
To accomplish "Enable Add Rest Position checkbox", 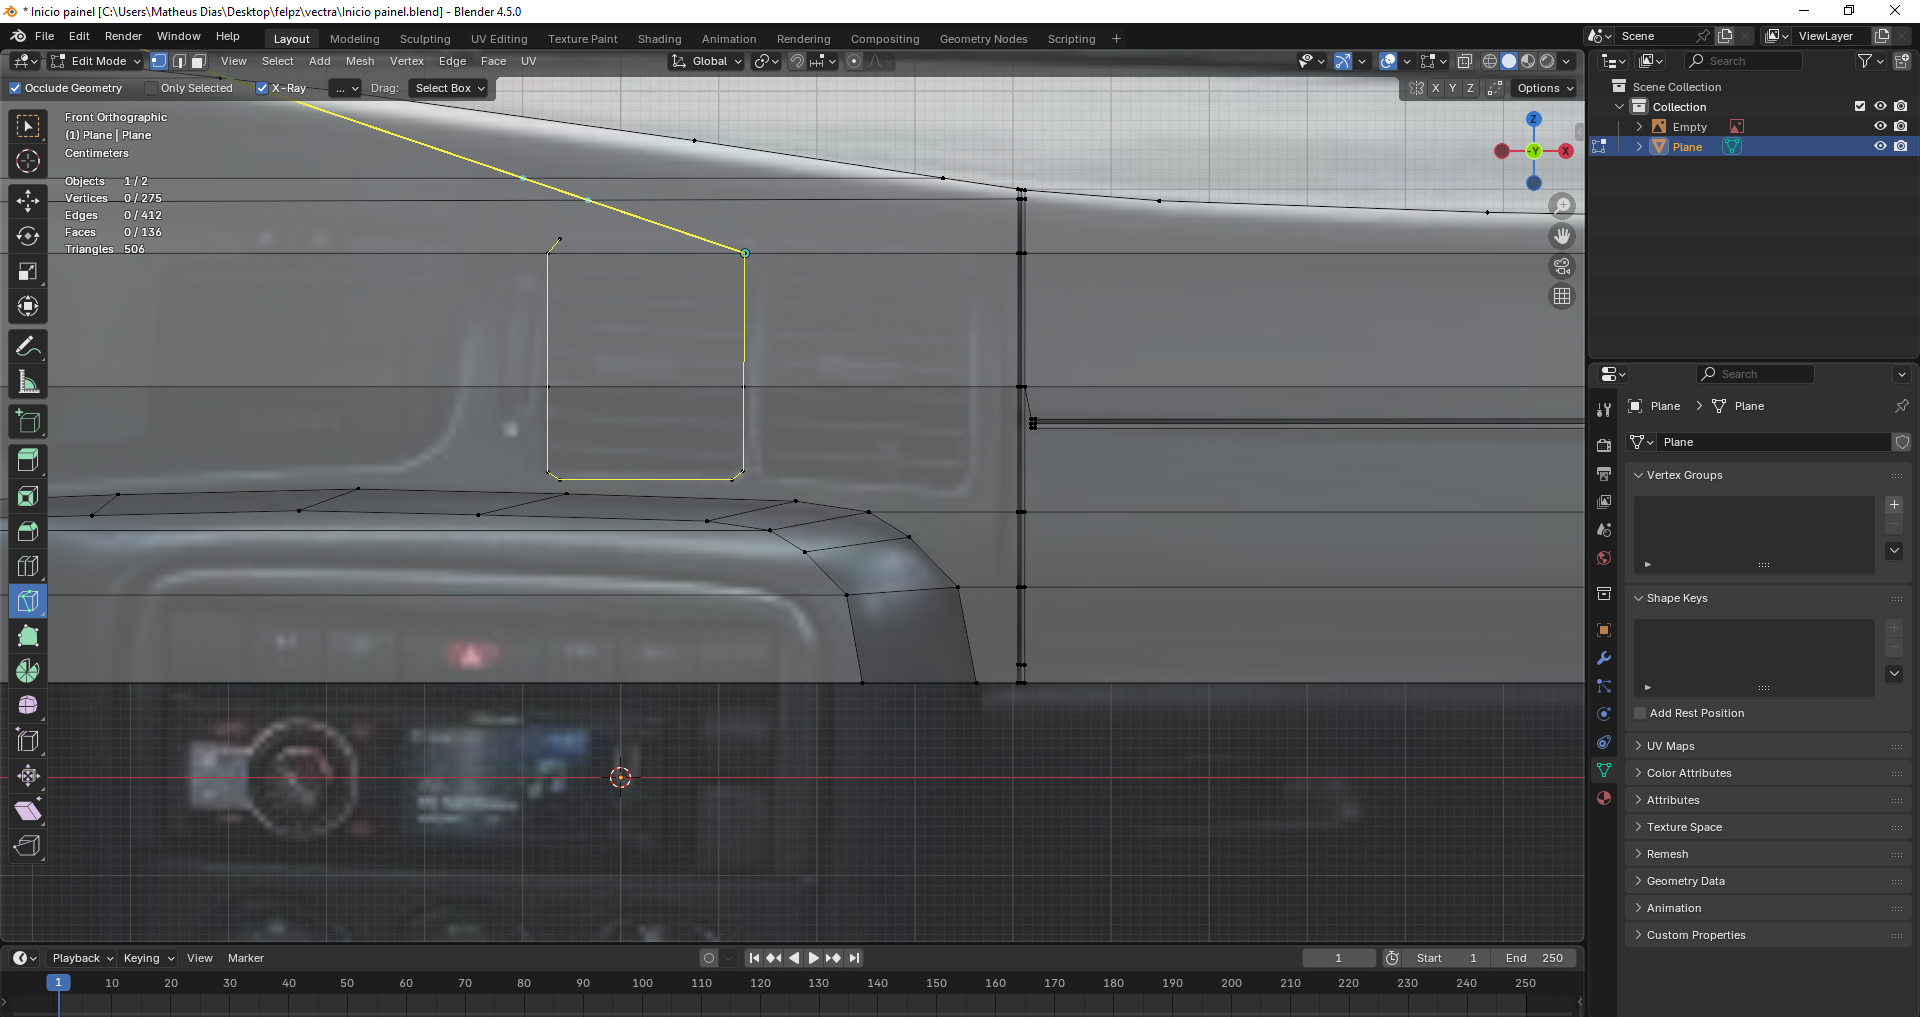I will [1640, 713].
